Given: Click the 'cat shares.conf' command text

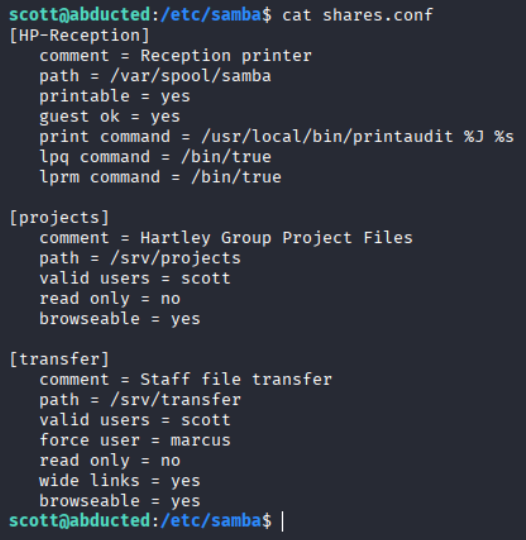Looking at the screenshot, I should (357, 15).
